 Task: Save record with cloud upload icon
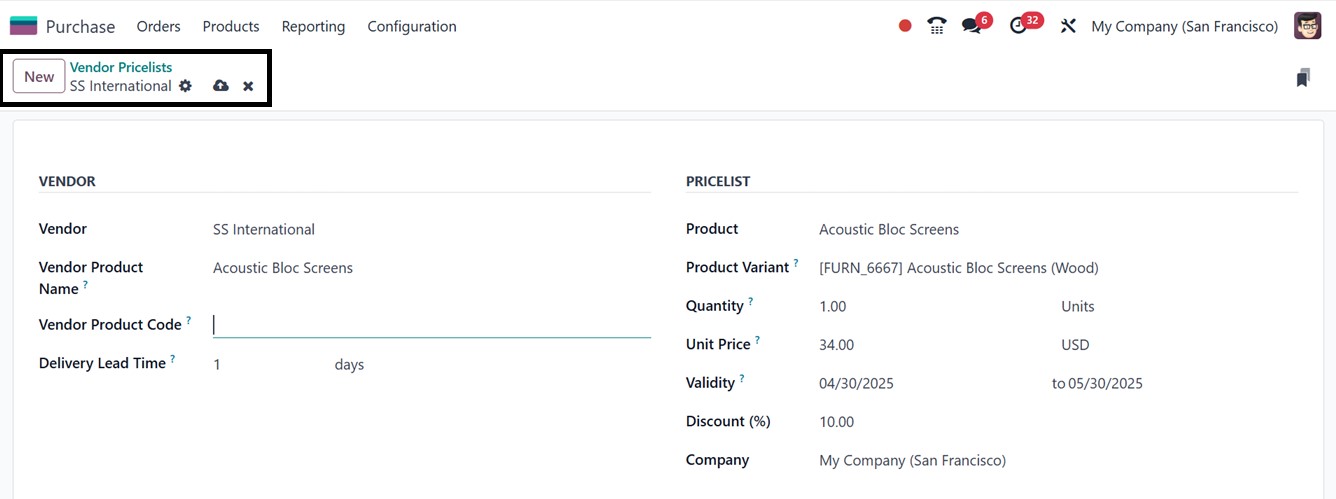point(221,86)
